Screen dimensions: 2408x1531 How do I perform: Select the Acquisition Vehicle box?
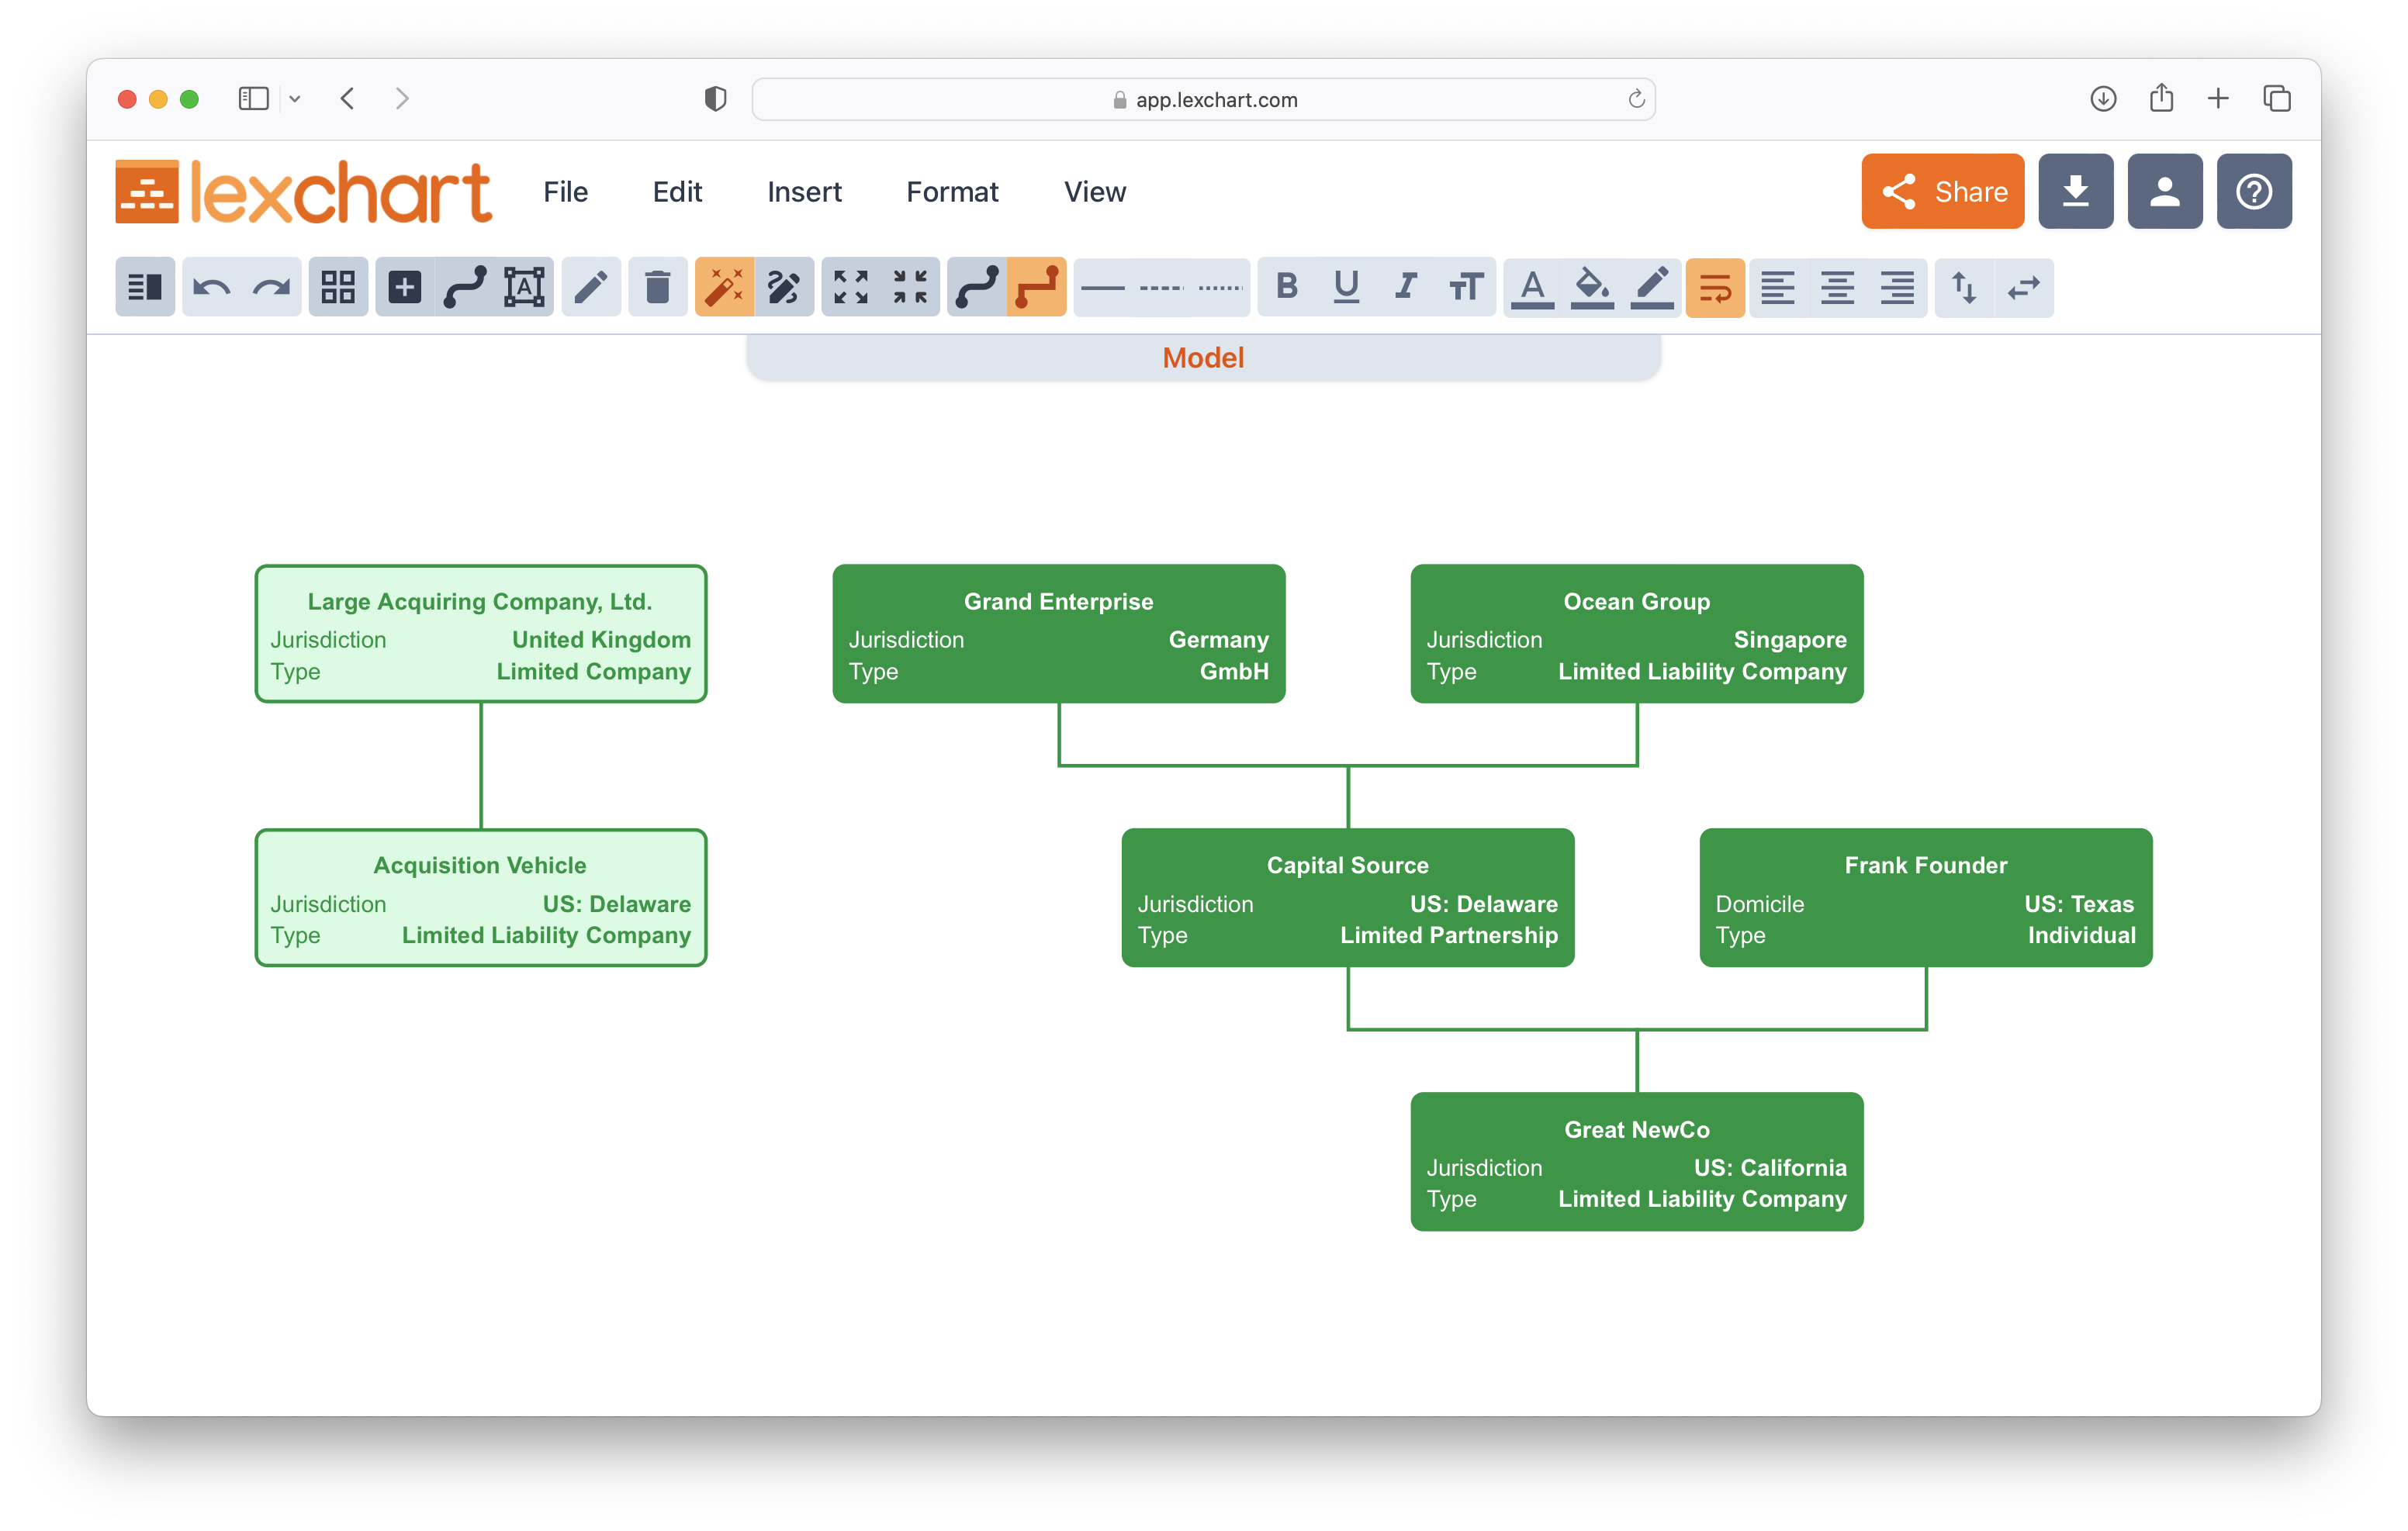pos(481,898)
